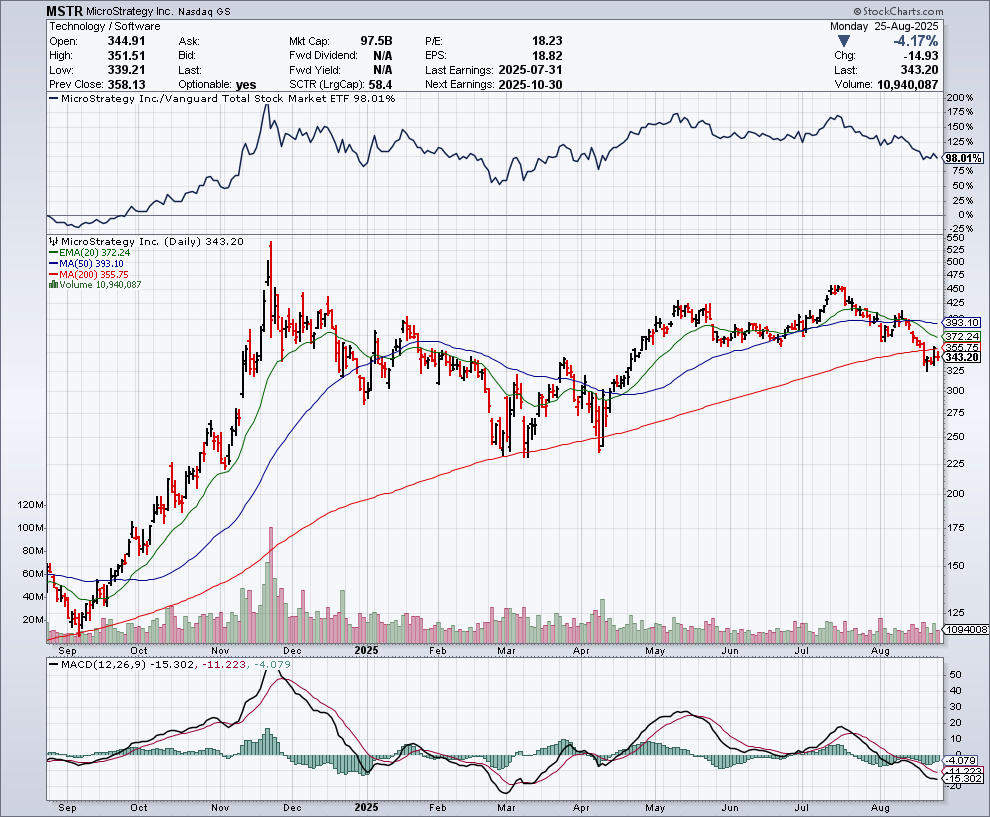The height and width of the screenshot is (817, 990).
Task: Click the Technology / Software sector label
Action: click(105, 27)
